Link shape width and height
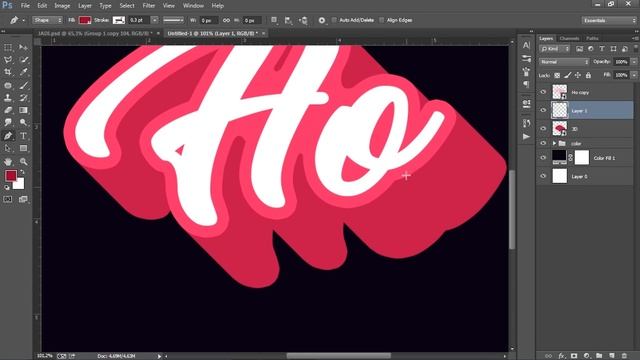This screenshot has height=360, width=640. coord(226,20)
